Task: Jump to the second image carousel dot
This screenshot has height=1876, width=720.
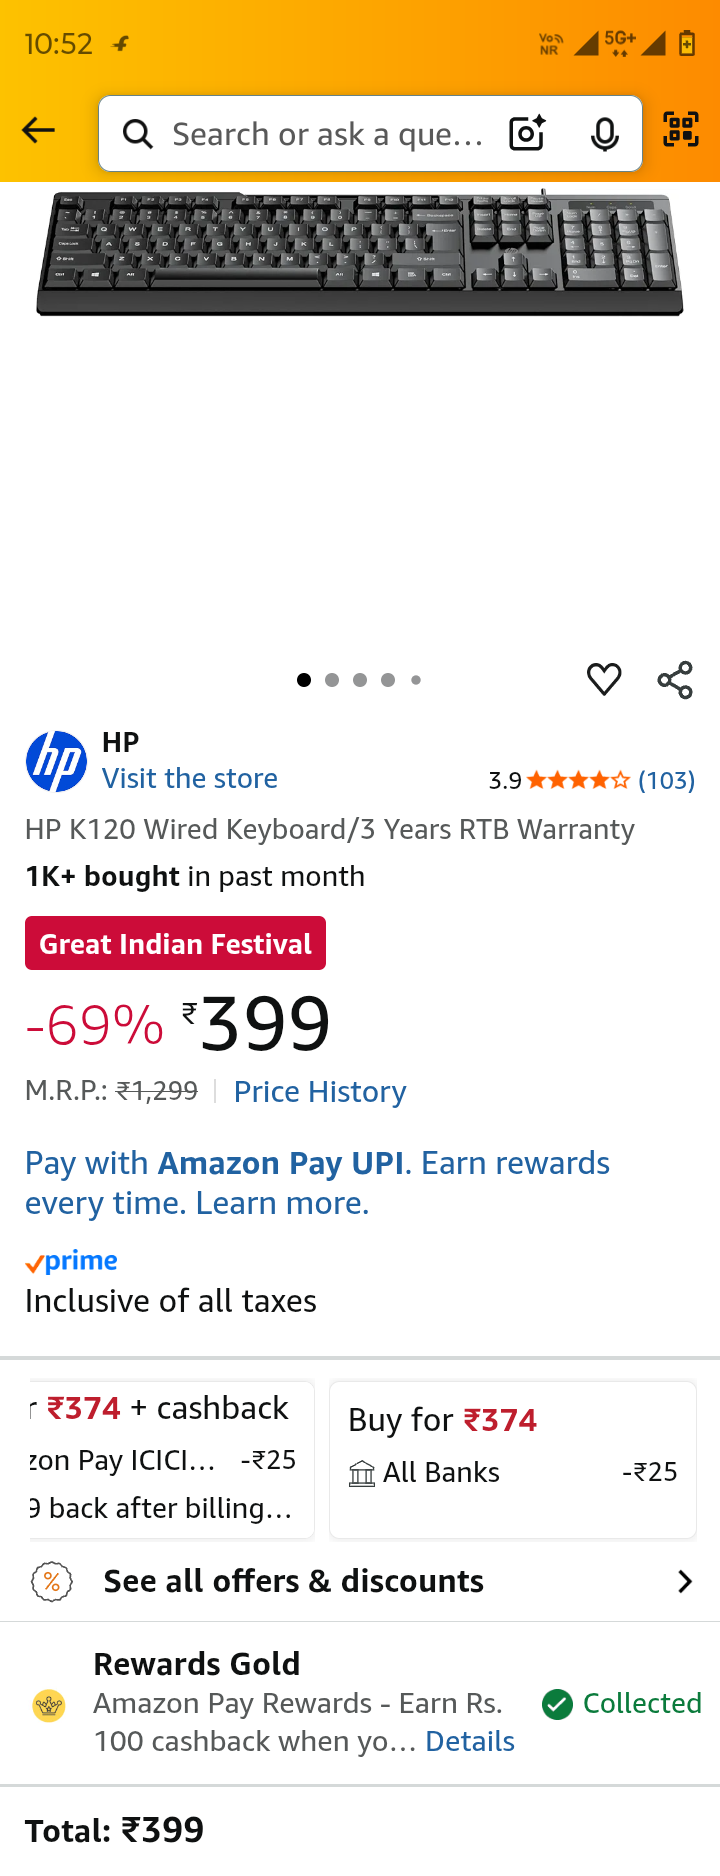Action: [332, 680]
